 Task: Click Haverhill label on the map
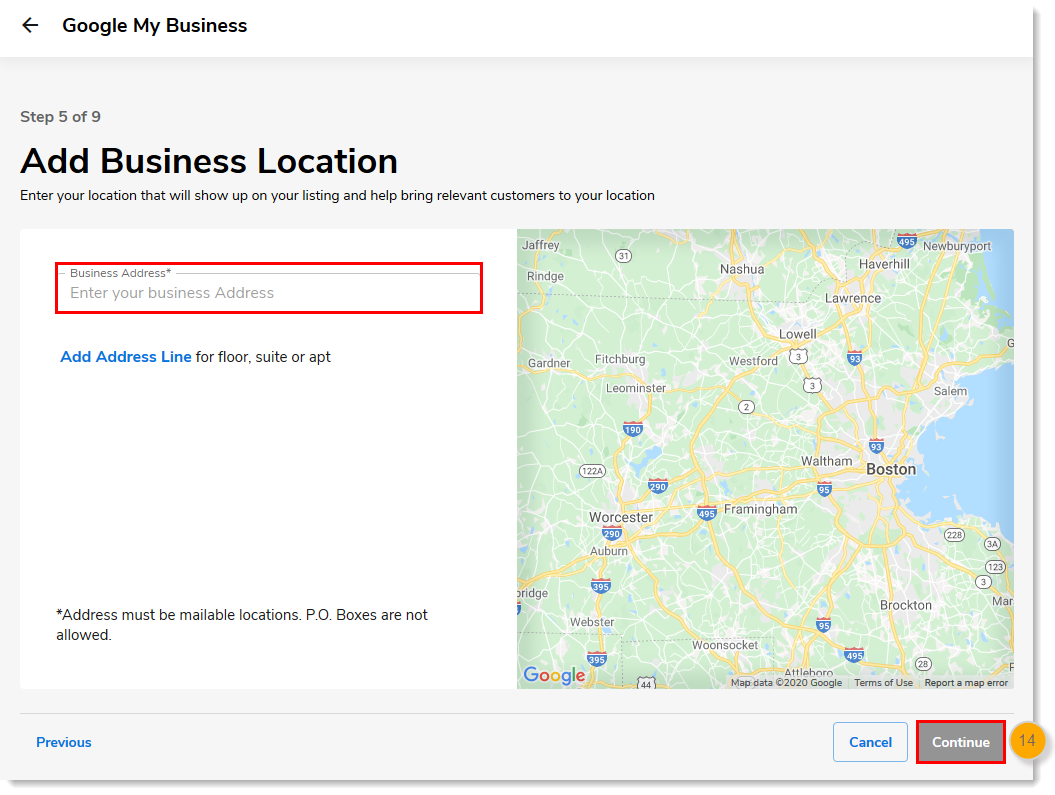coord(884,264)
